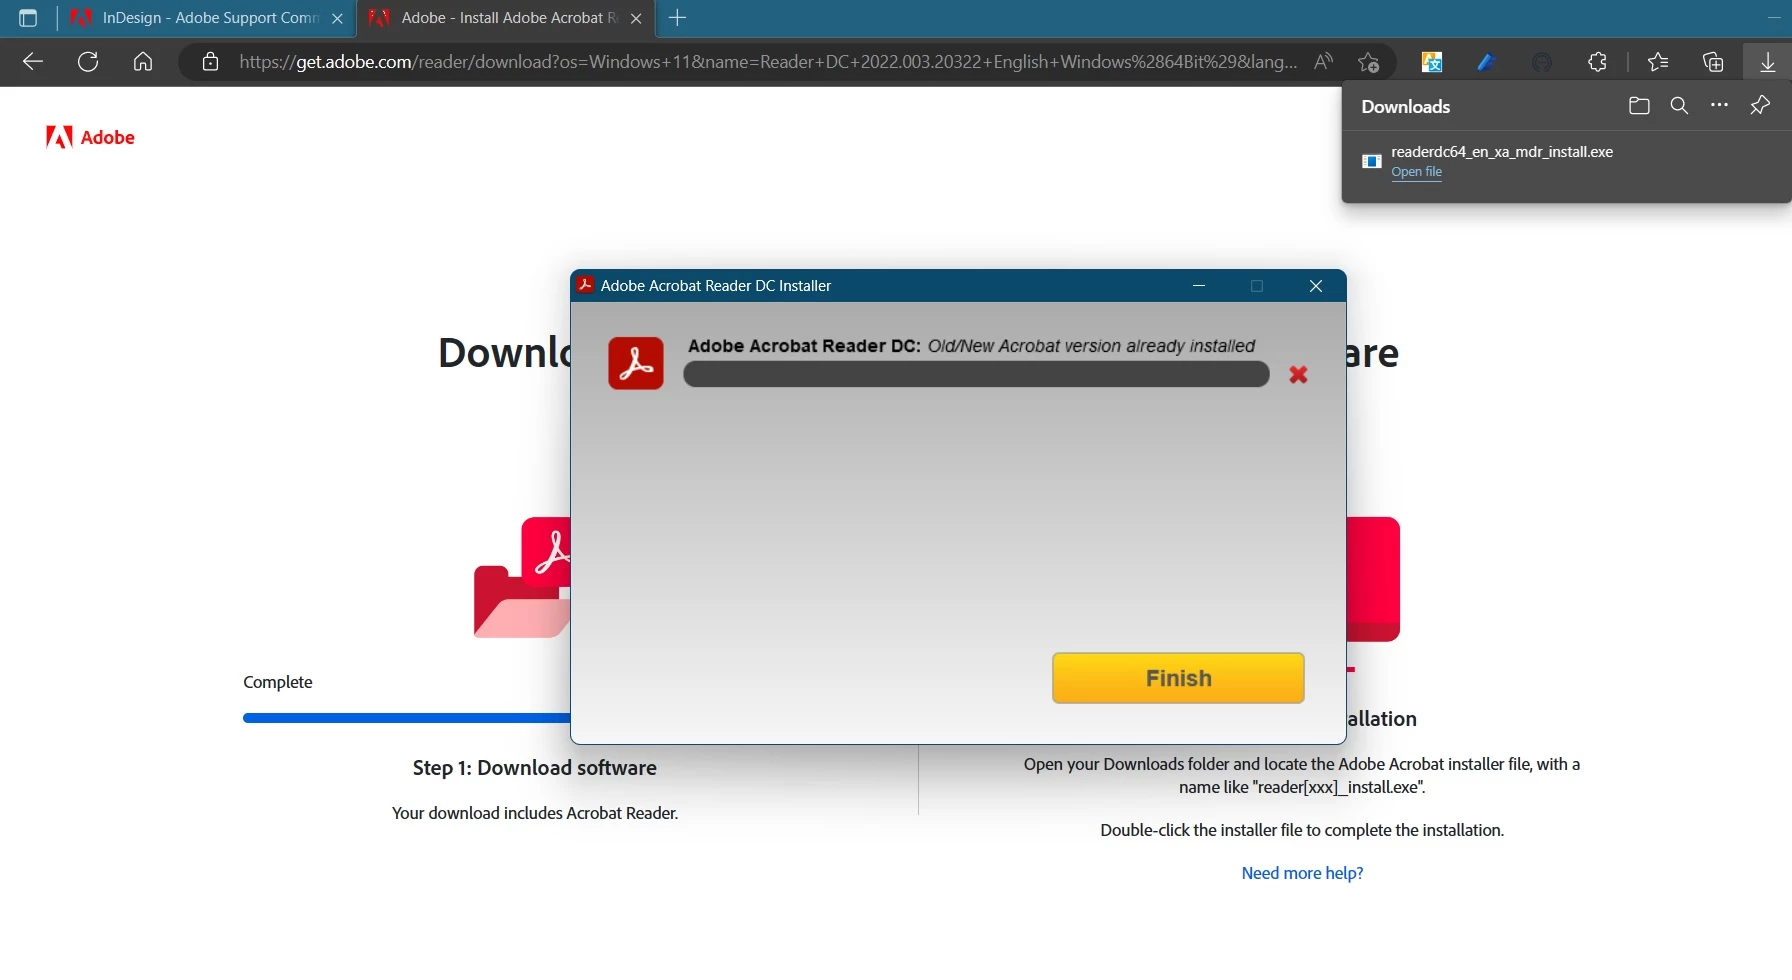Click the blue pen extension icon
Image resolution: width=1792 pixels, height=980 pixels.
[x=1486, y=62]
